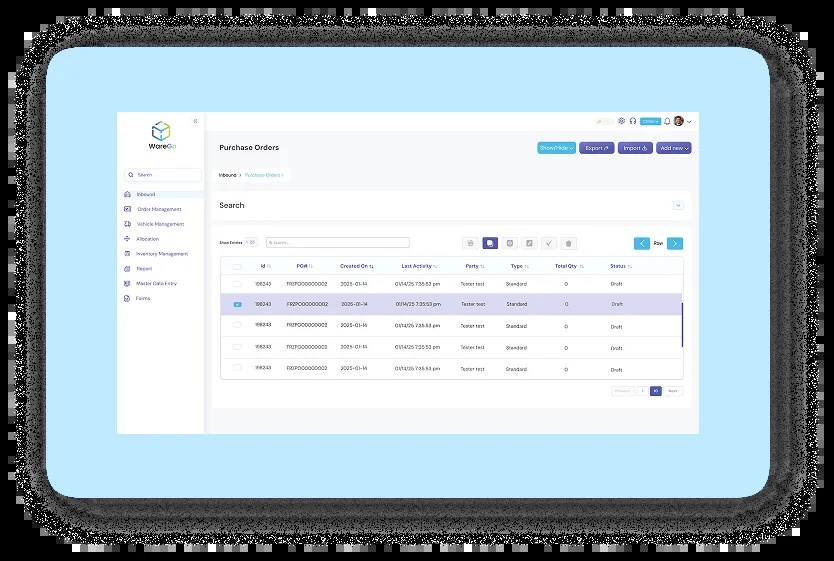This screenshot has width=834, height=561.
Task: Toggle the yellow pill switch in the top bar
Action: [x=604, y=121]
